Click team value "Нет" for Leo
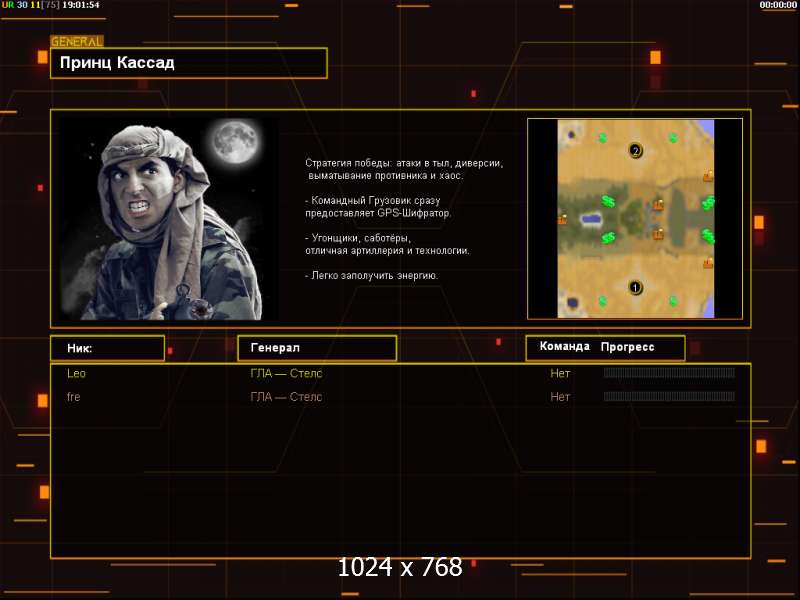The height and width of the screenshot is (600, 800). coord(560,373)
